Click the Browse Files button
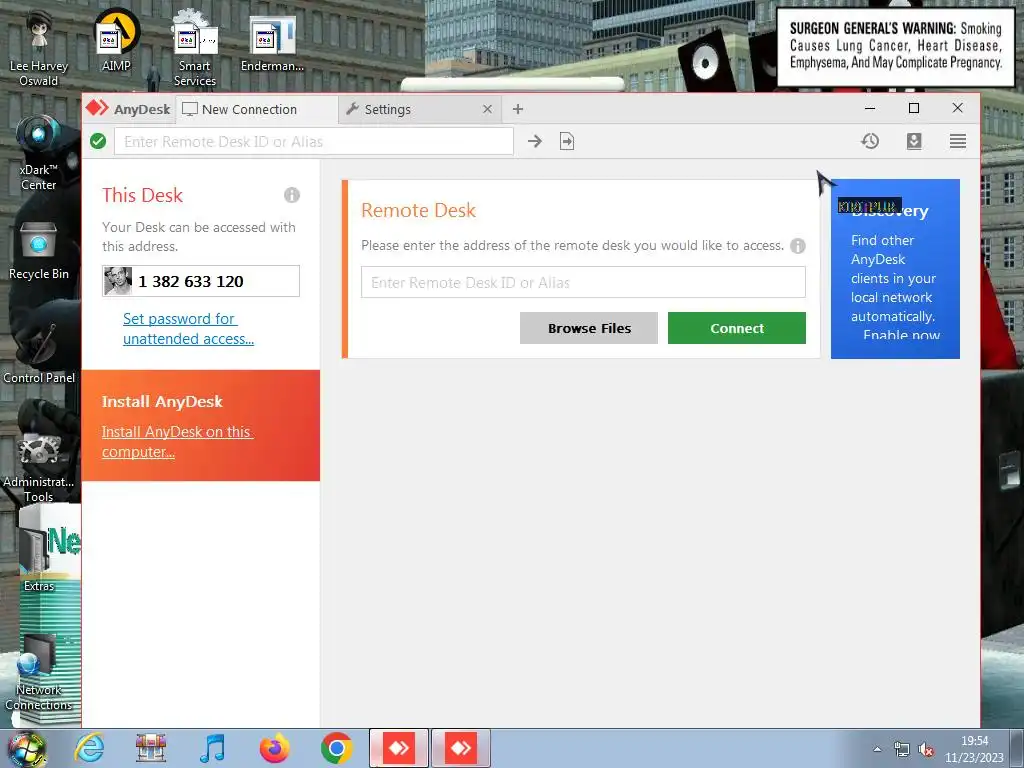1024x768 pixels. [x=588, y=328]
